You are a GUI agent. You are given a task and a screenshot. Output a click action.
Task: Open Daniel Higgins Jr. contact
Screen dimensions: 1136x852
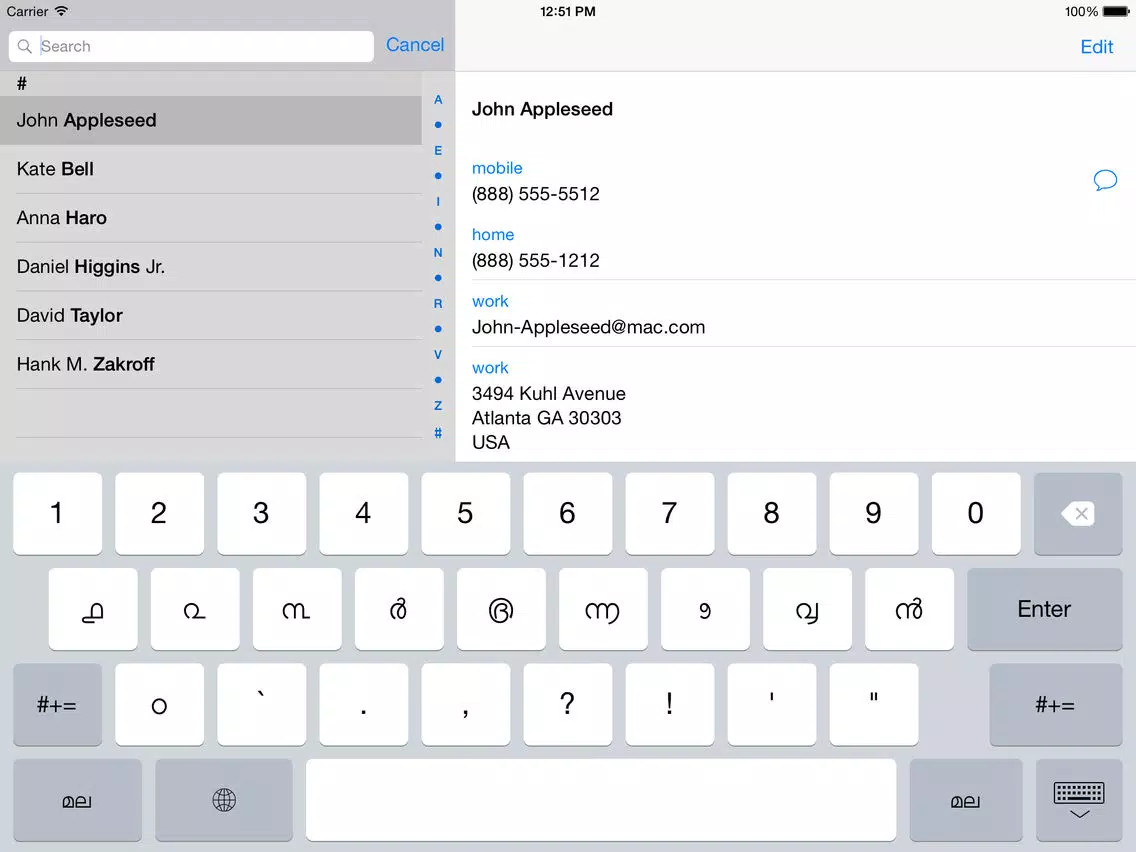pyautogui.click(x=211, y=267)
